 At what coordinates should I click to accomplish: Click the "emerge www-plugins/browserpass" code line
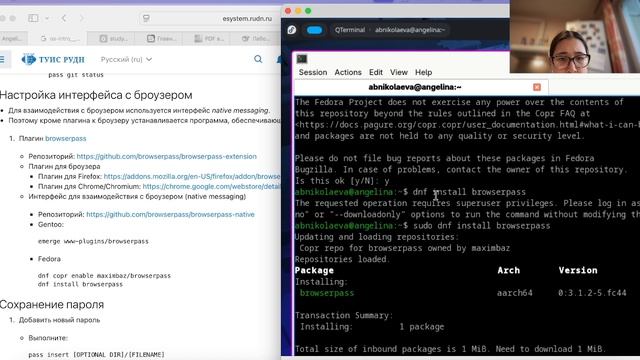(x=93, y=241)
